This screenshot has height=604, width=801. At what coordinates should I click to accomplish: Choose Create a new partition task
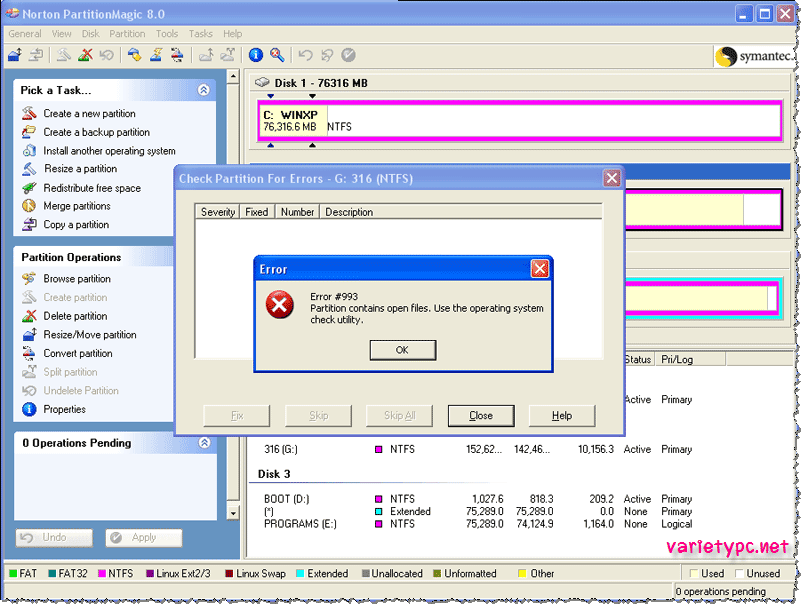pos(89,113)
